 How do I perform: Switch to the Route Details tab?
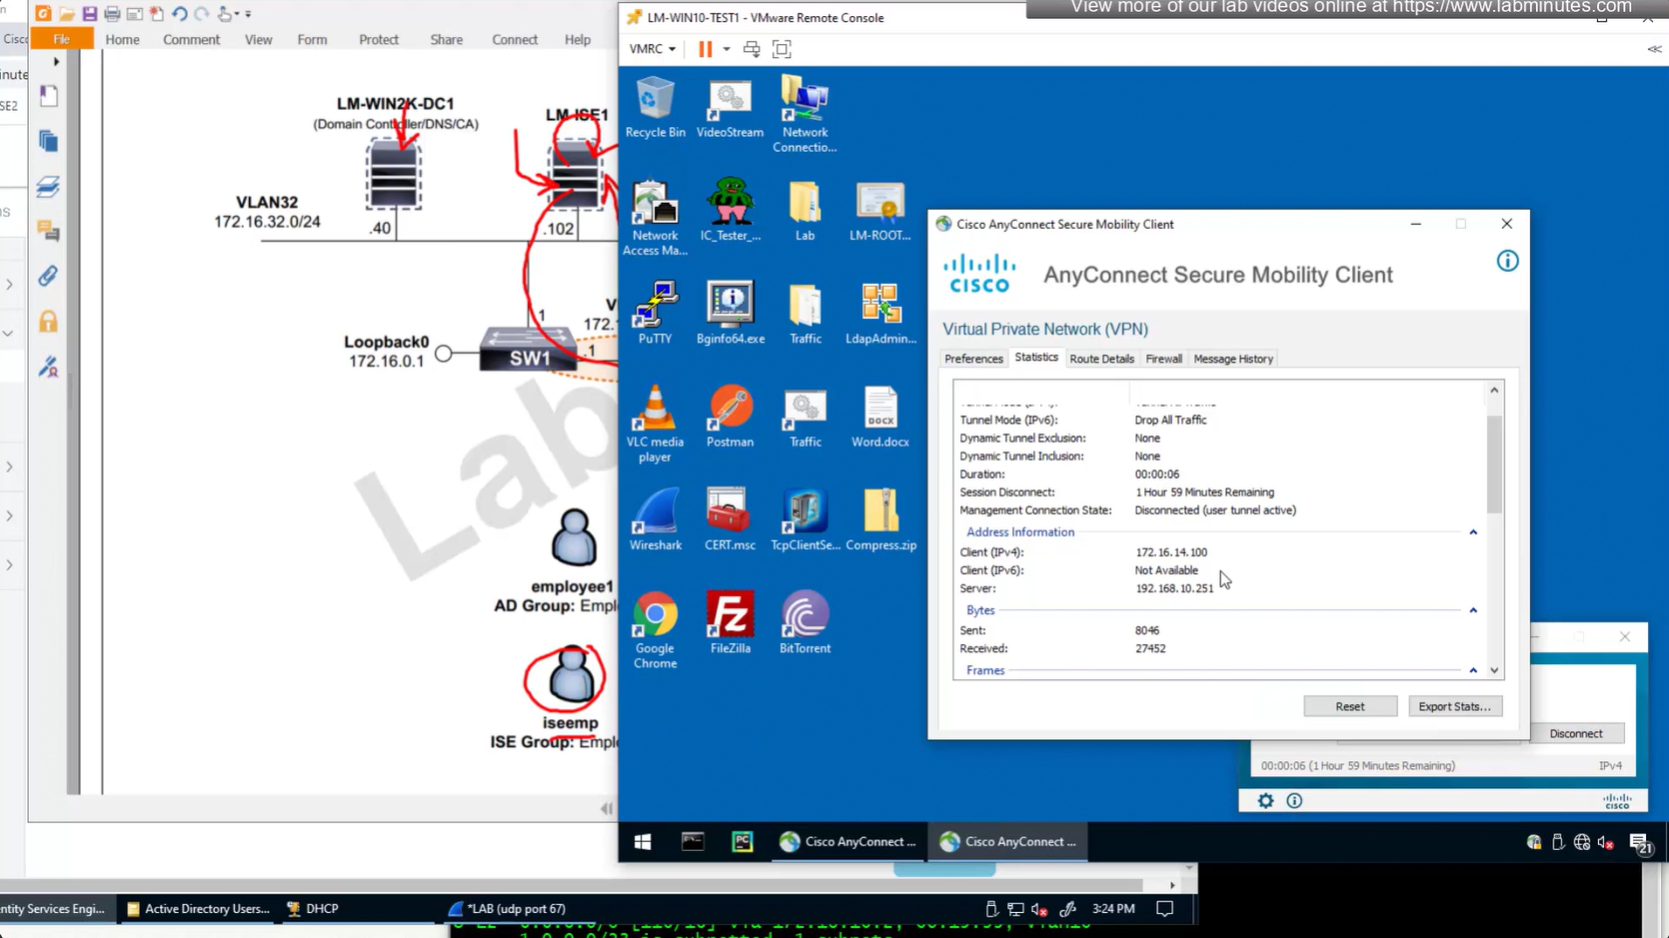click(x=1101, y=359)
